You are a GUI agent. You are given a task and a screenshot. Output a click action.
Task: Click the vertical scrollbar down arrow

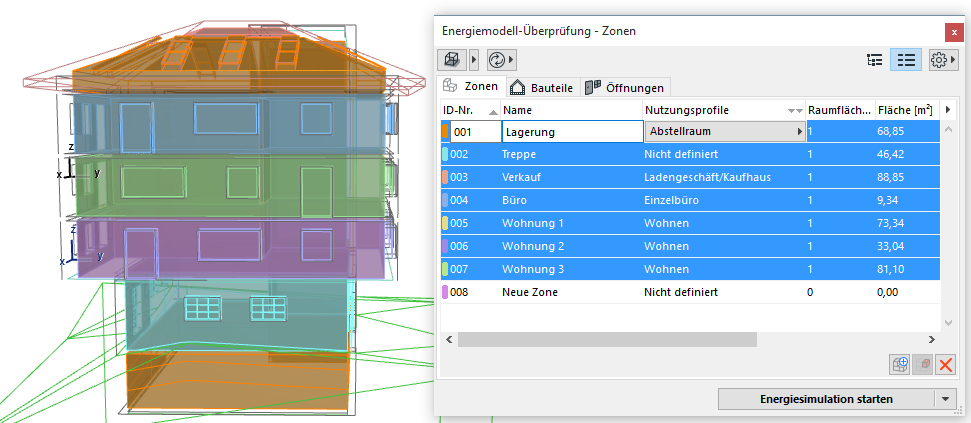click(x=948, y=323)
